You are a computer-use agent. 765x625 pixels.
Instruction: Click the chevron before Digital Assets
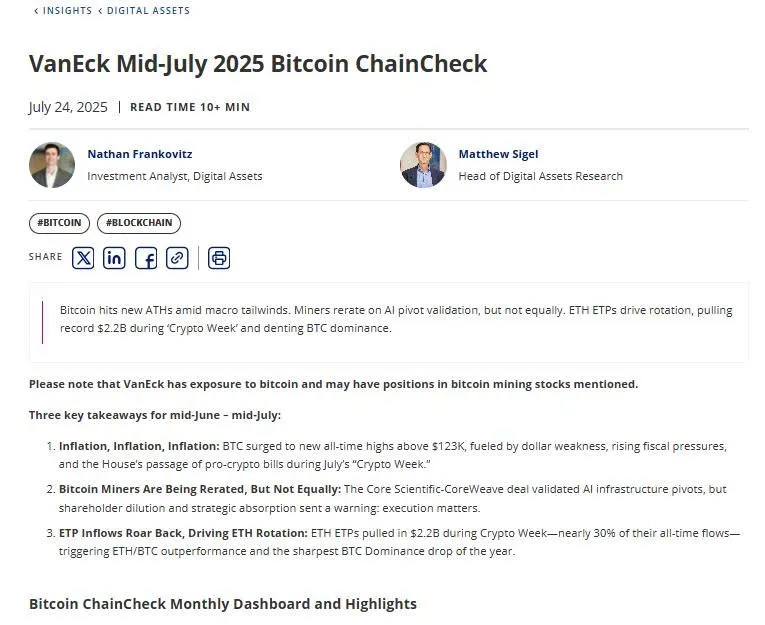point(101,11)
